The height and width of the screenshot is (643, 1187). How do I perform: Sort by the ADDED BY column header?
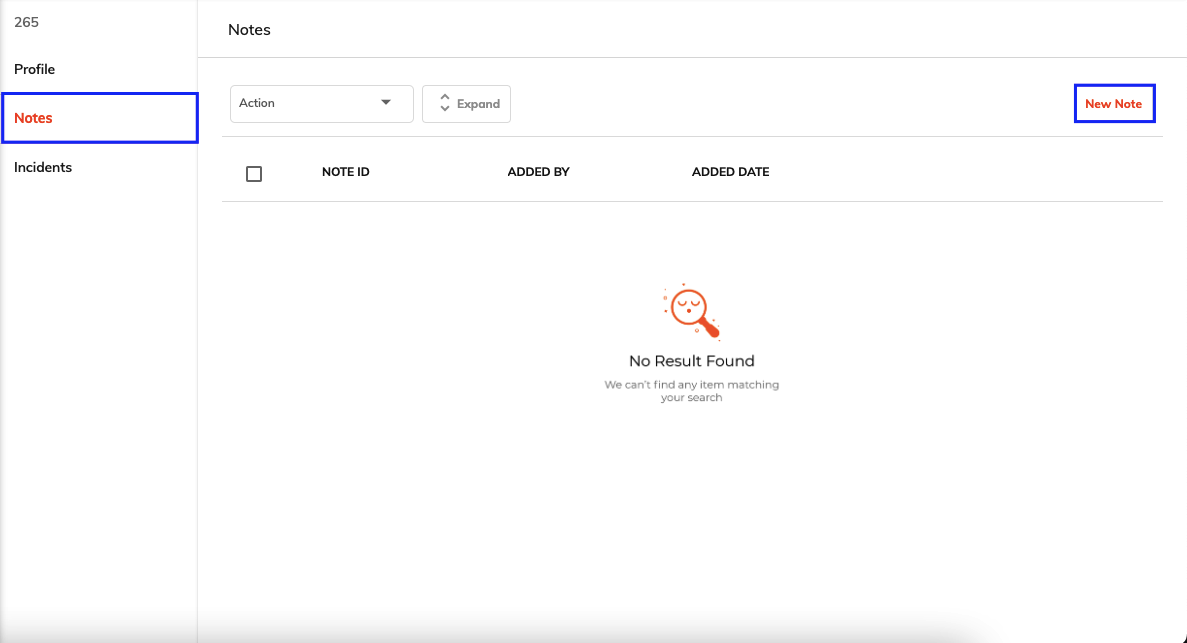click(538, 172)
